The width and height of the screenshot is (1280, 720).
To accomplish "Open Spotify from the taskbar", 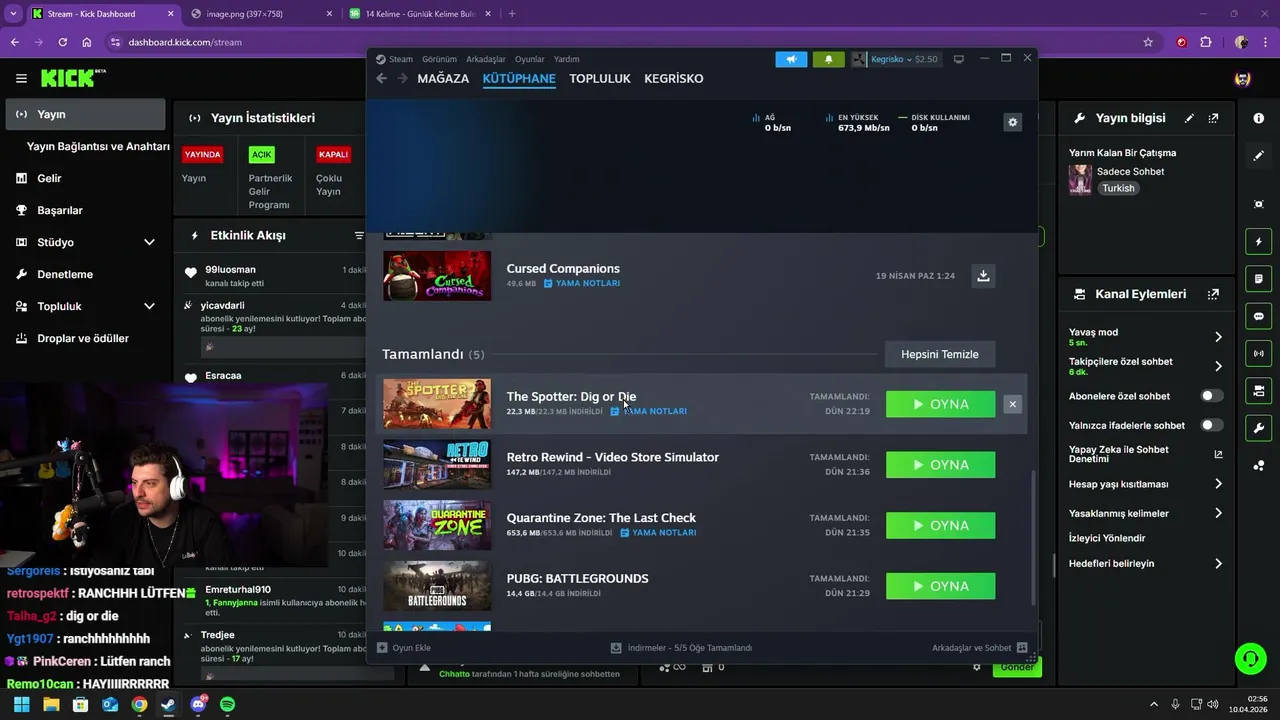I will click(x=227, y=704).
